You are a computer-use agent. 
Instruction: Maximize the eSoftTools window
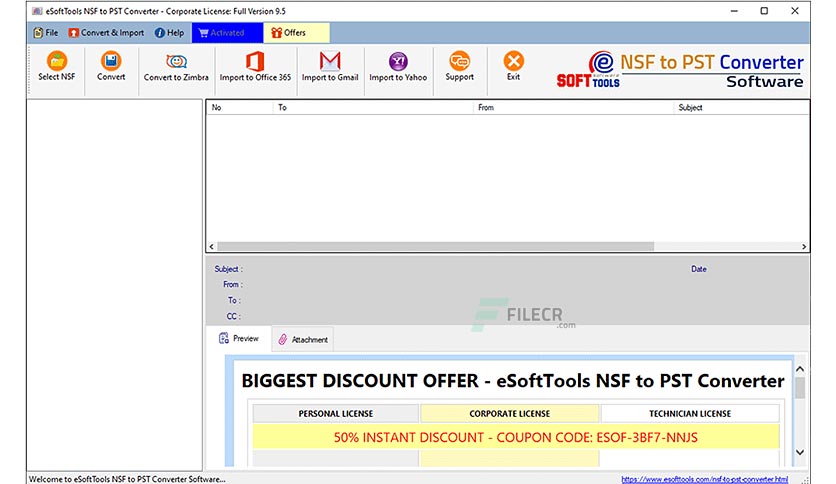tap(764, 11)
